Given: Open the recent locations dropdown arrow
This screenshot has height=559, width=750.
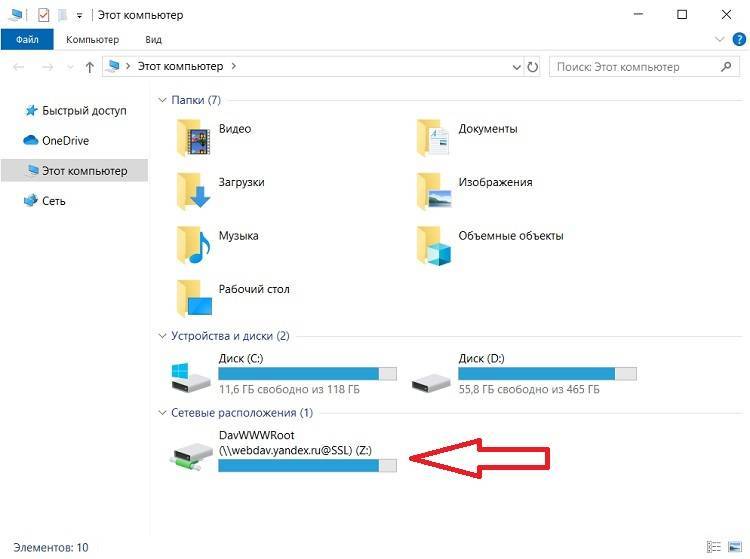Looking at the screenshot, I should coord(70,67).
